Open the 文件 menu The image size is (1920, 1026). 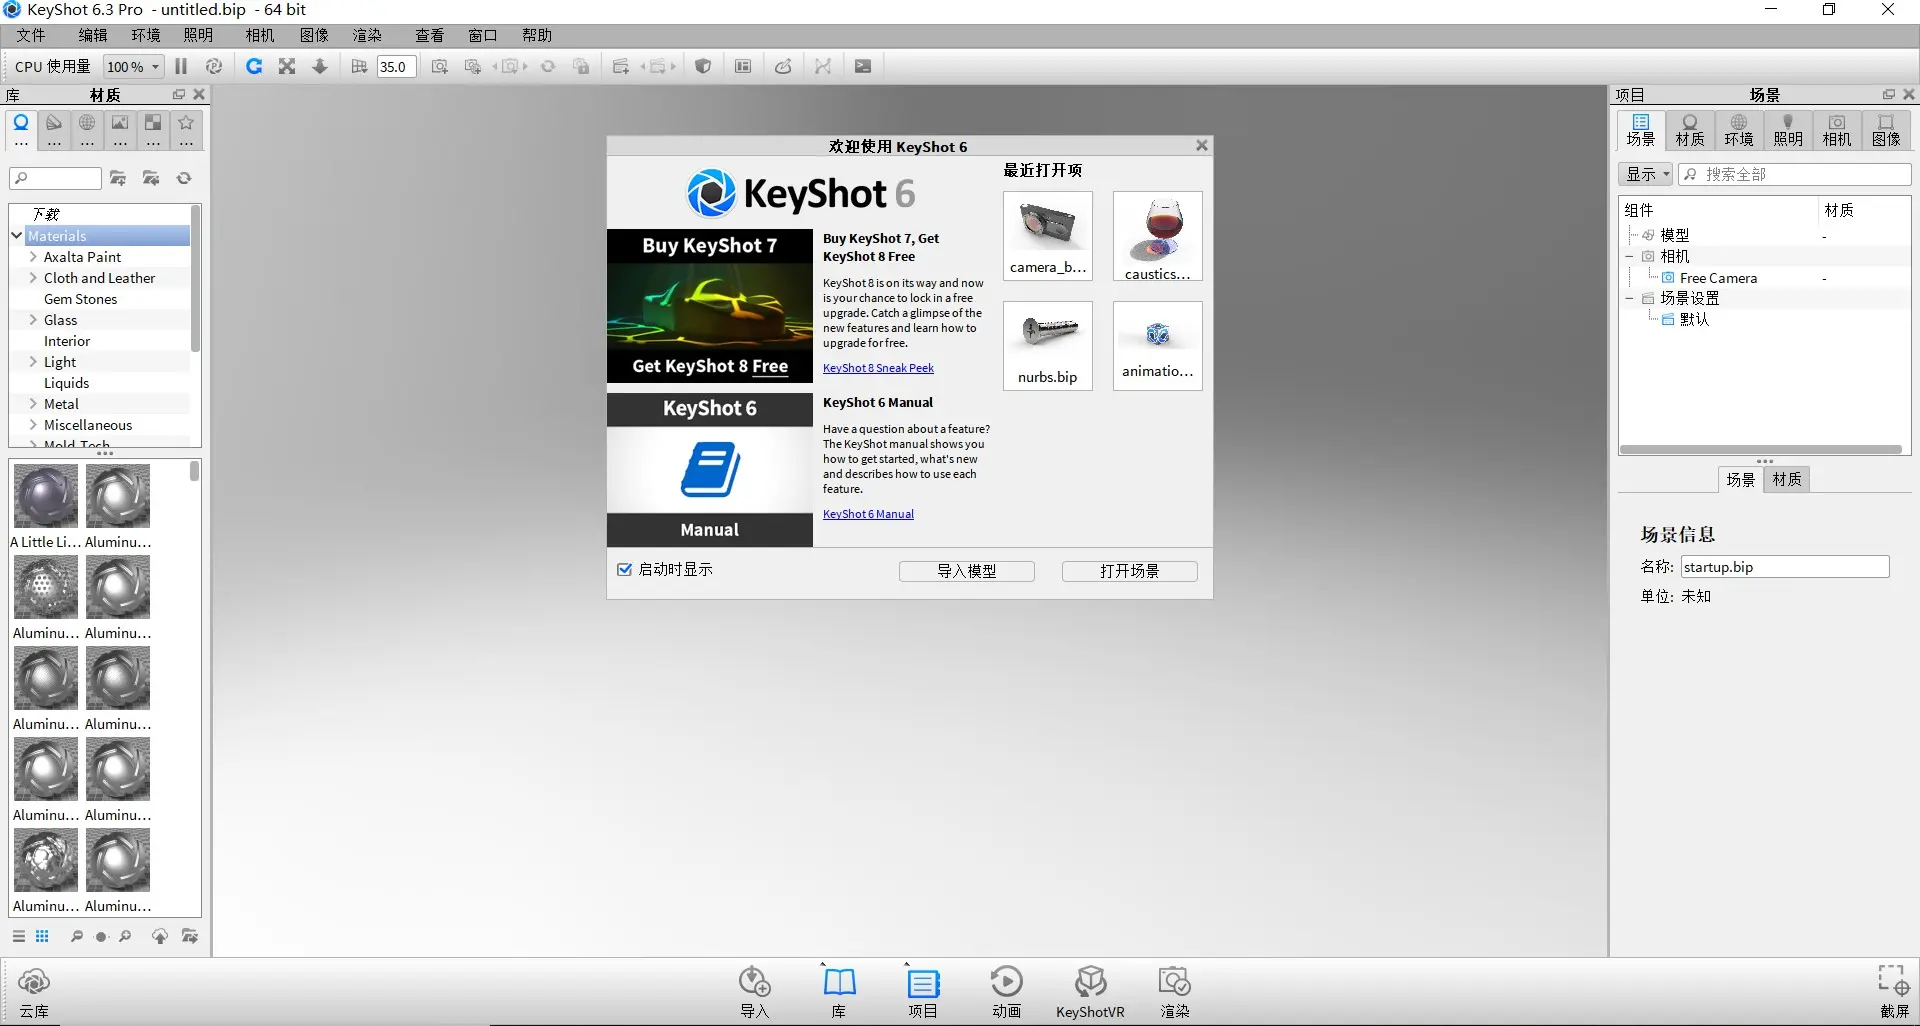(x=31, y=35)
